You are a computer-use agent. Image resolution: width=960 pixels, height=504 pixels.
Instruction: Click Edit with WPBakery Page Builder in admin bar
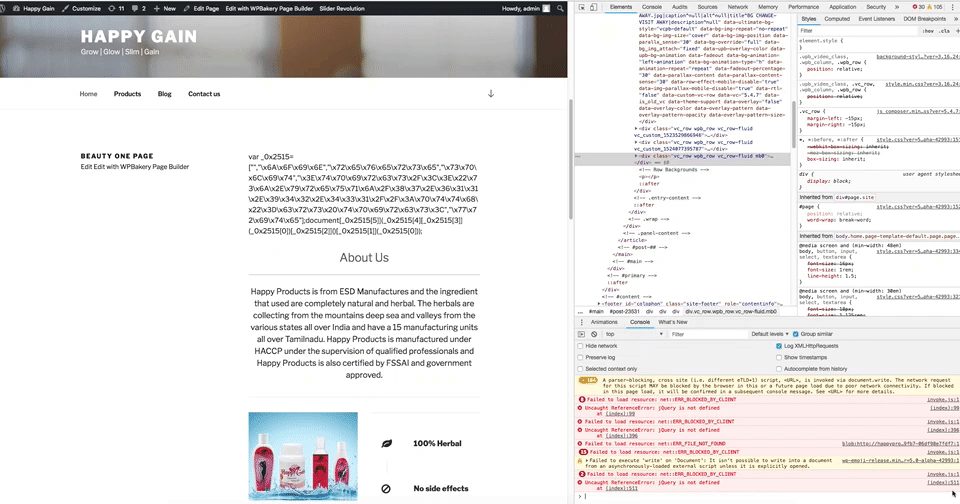pos(269,9)
